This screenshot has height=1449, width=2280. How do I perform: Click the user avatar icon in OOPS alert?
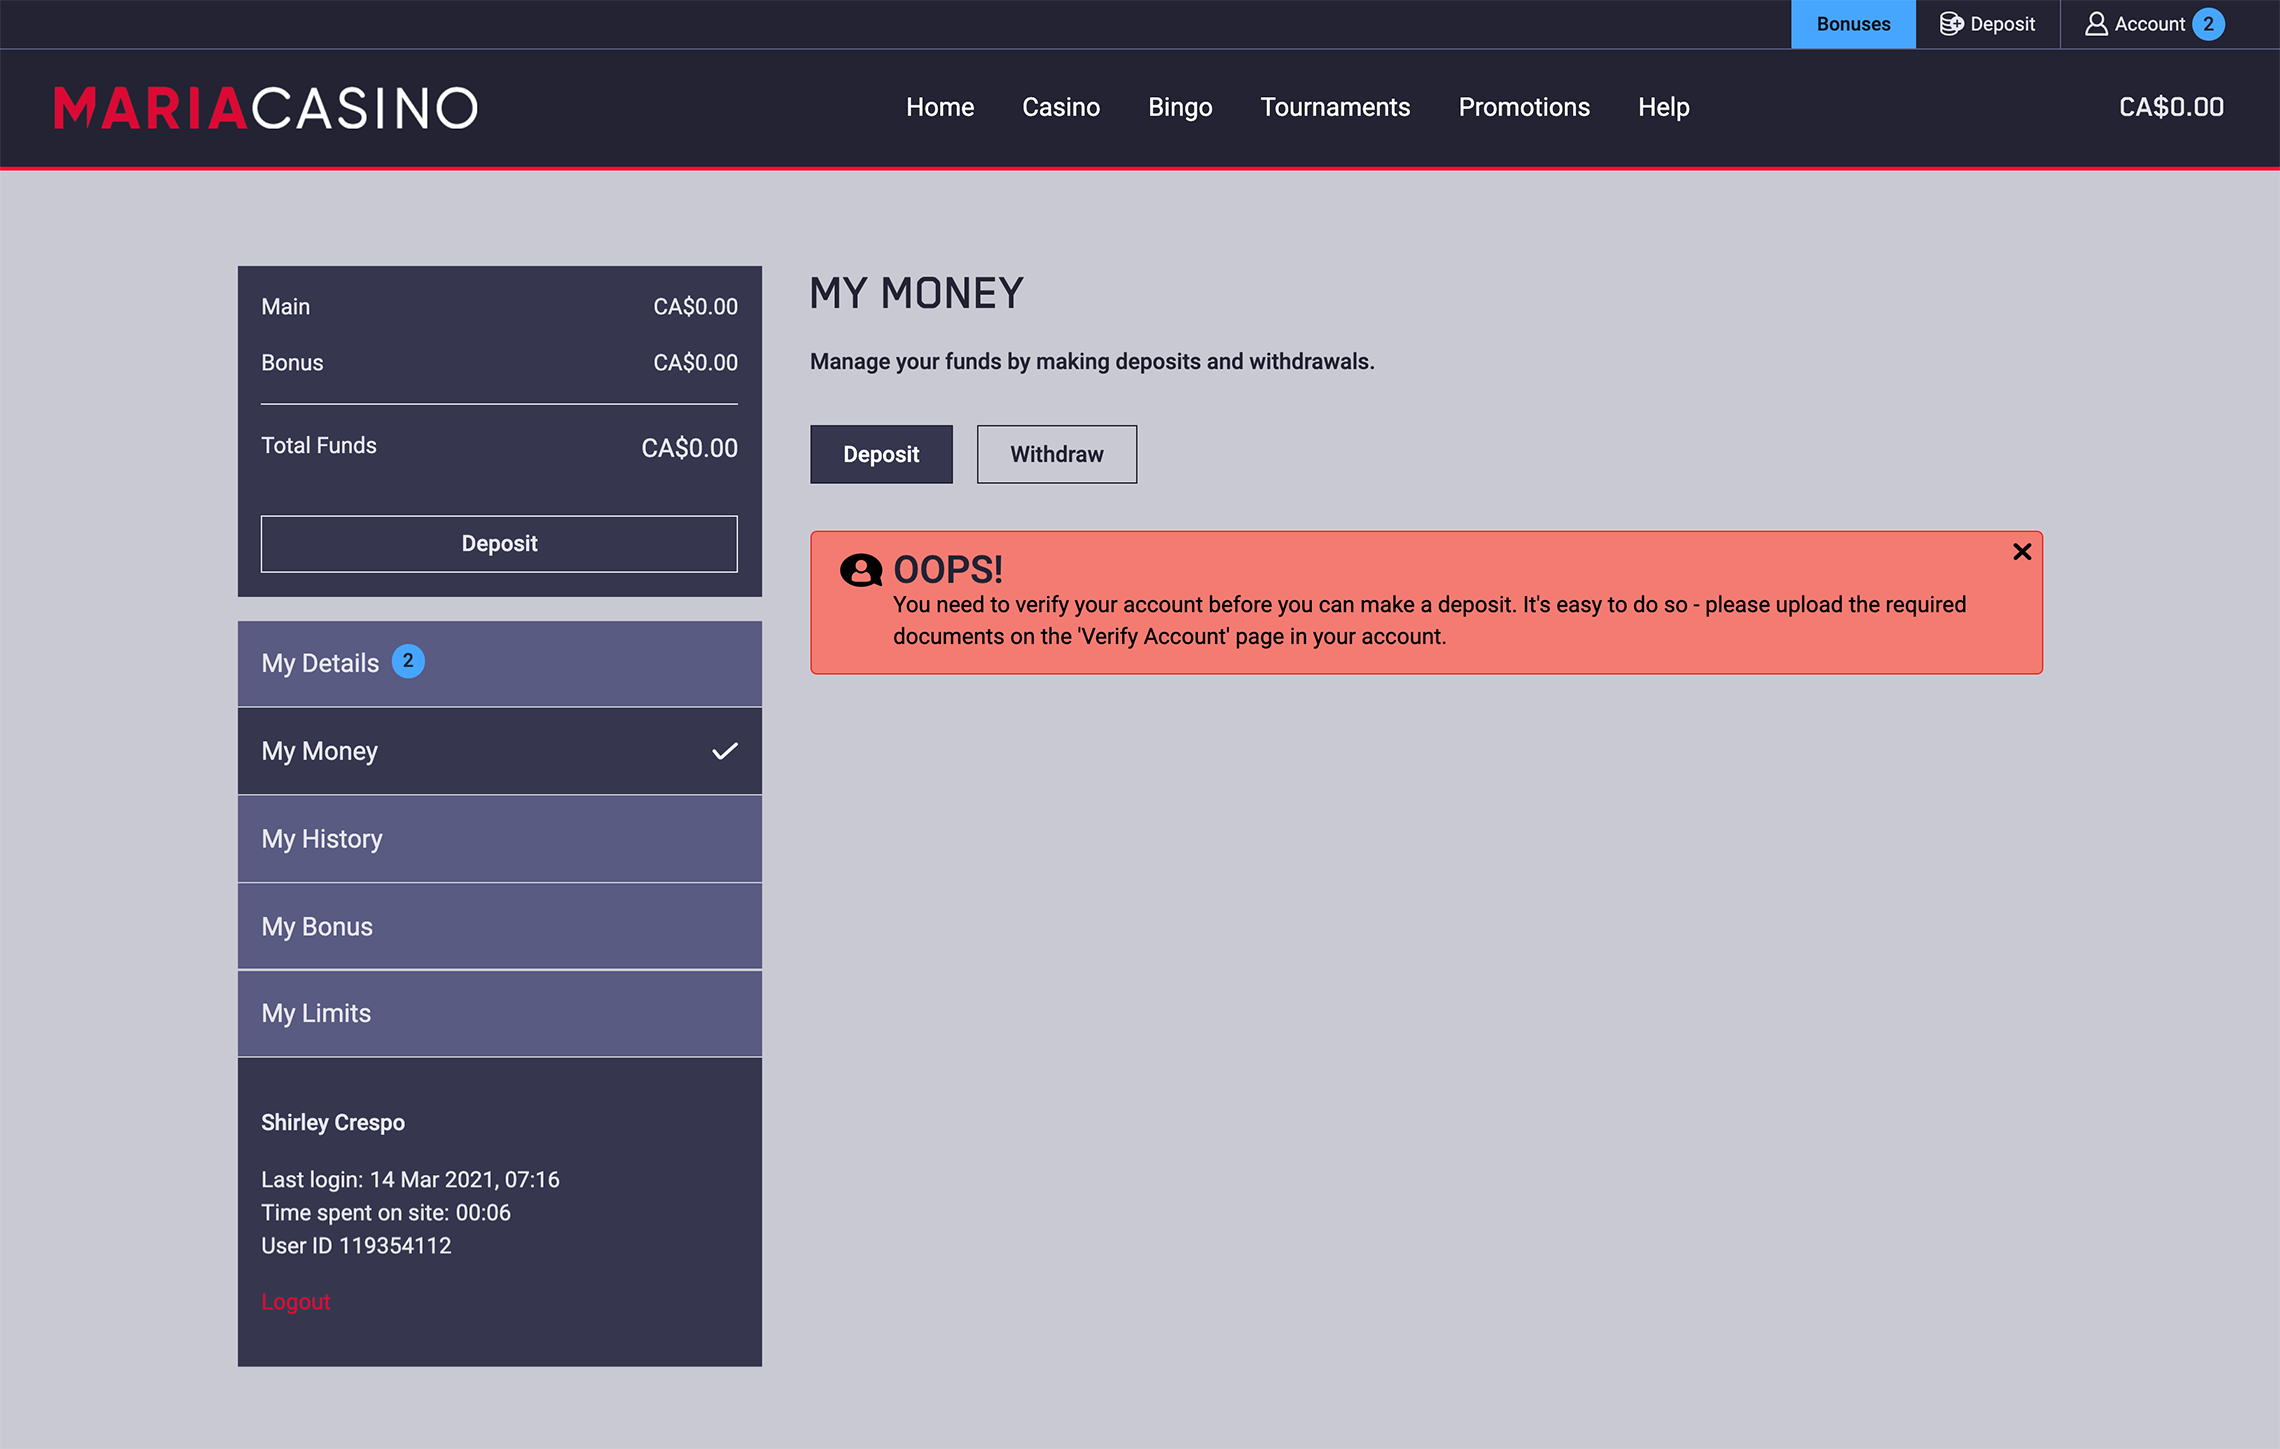click(x=861, y=570)
